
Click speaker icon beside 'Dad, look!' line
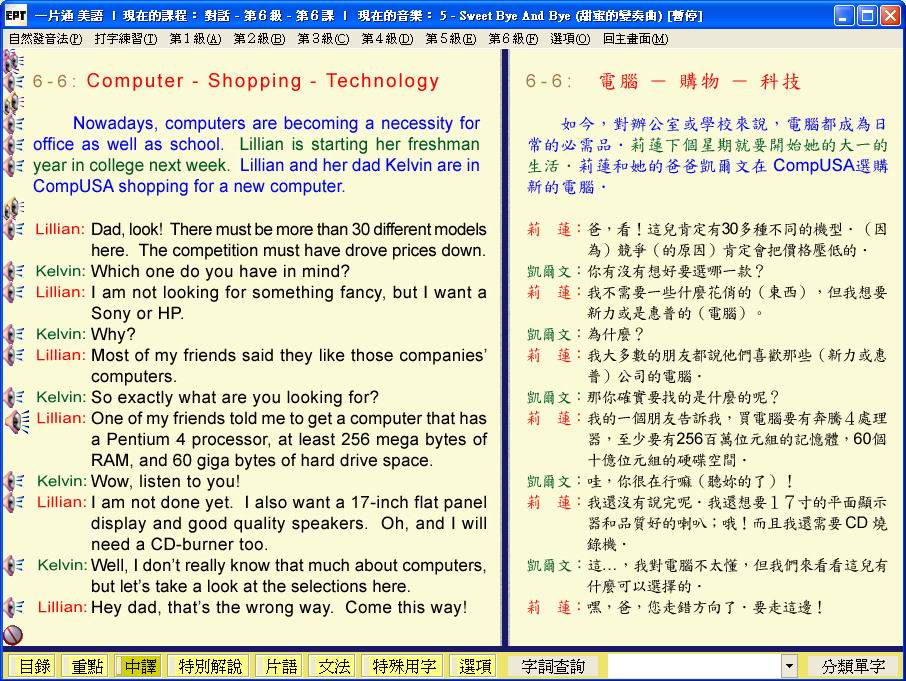pyautogui.click(x=14, y=229)
